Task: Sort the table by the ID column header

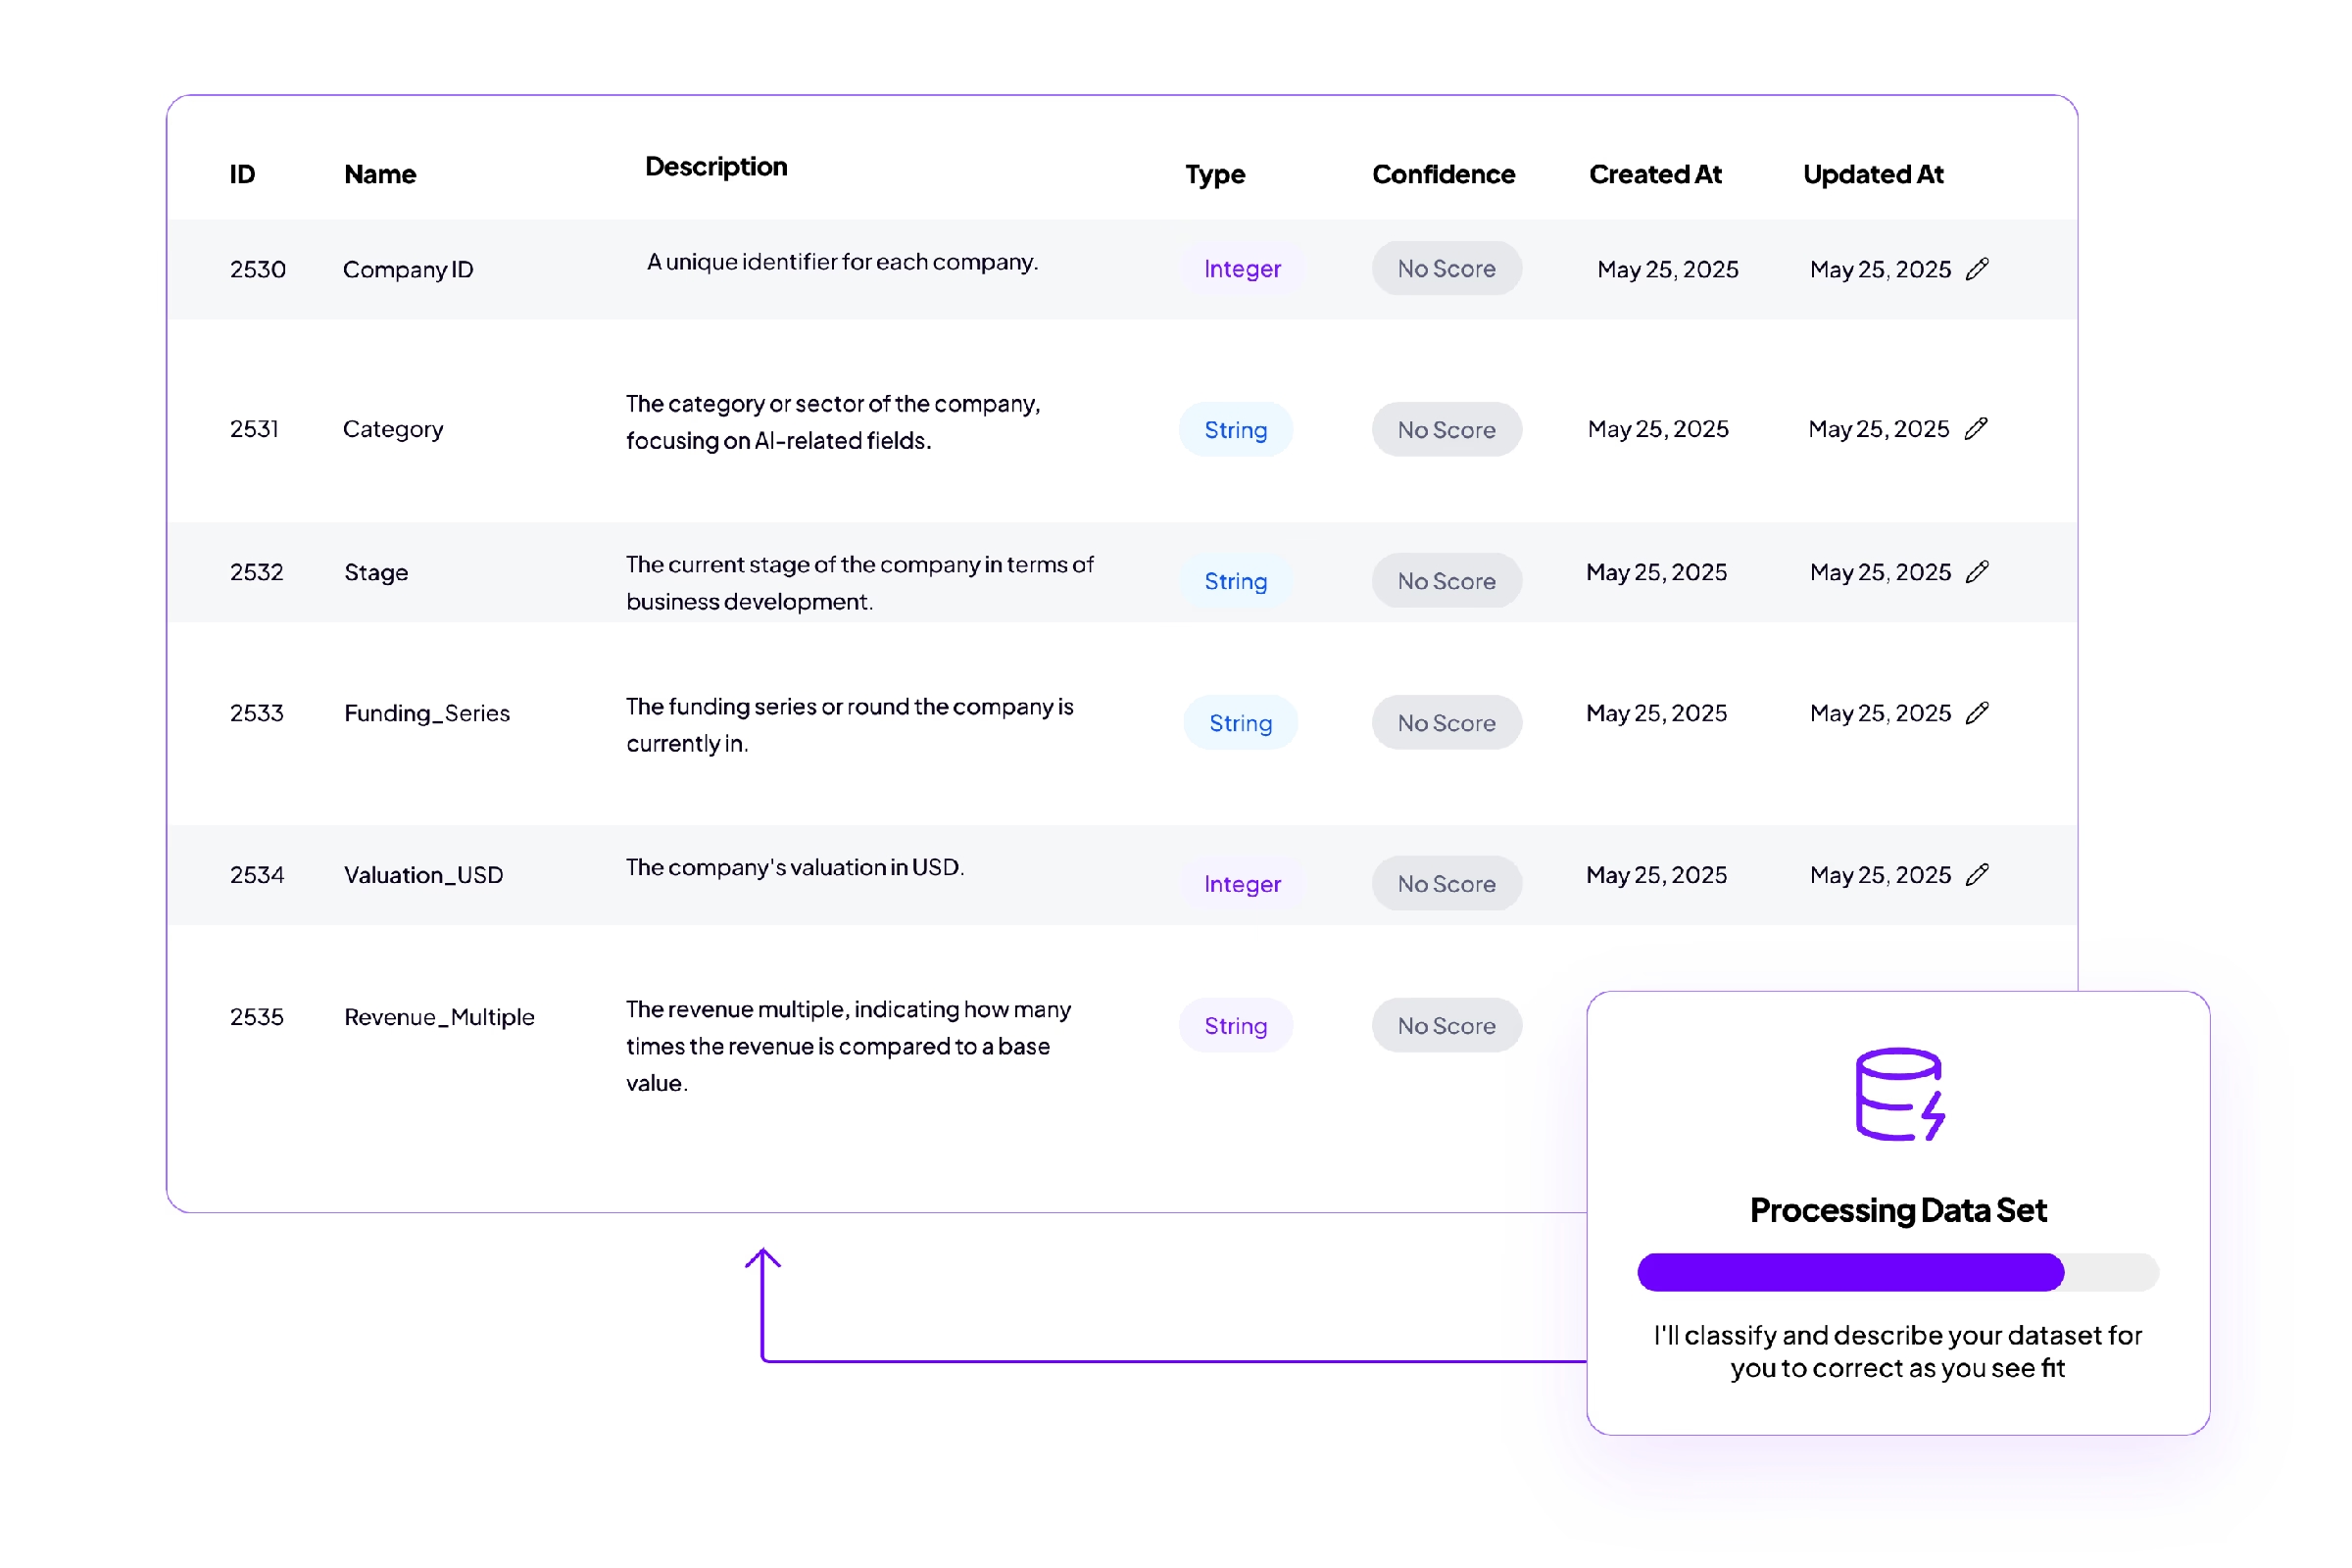Action: [x=242, y=173]
